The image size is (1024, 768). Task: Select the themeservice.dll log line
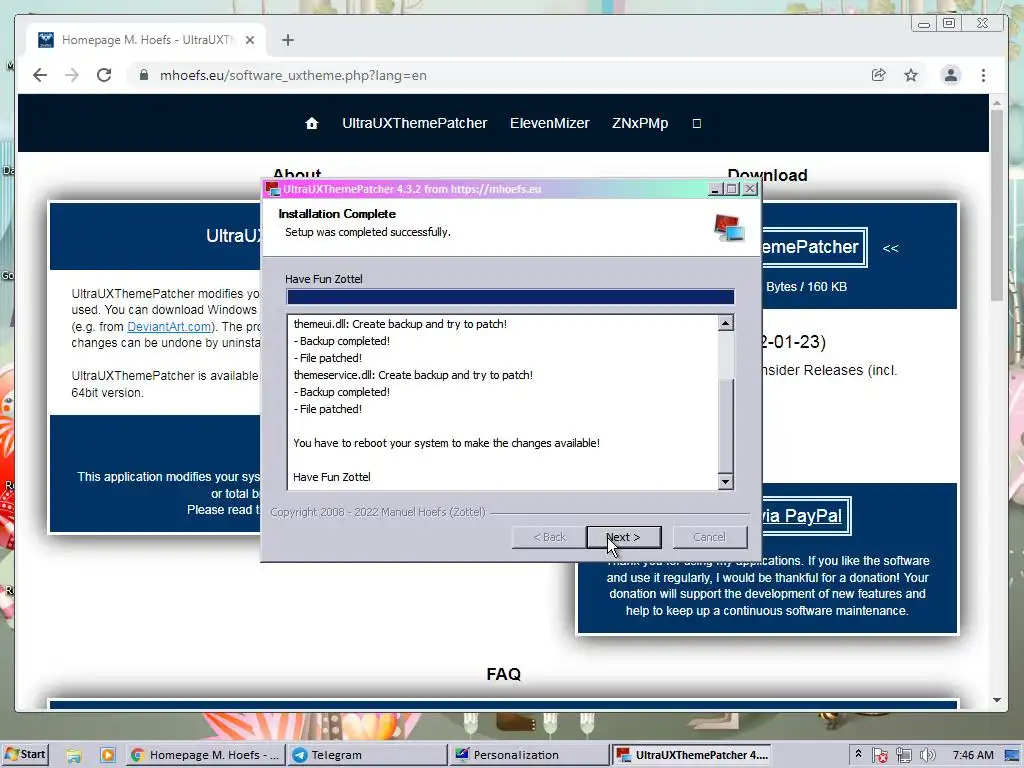click(413, 375)
